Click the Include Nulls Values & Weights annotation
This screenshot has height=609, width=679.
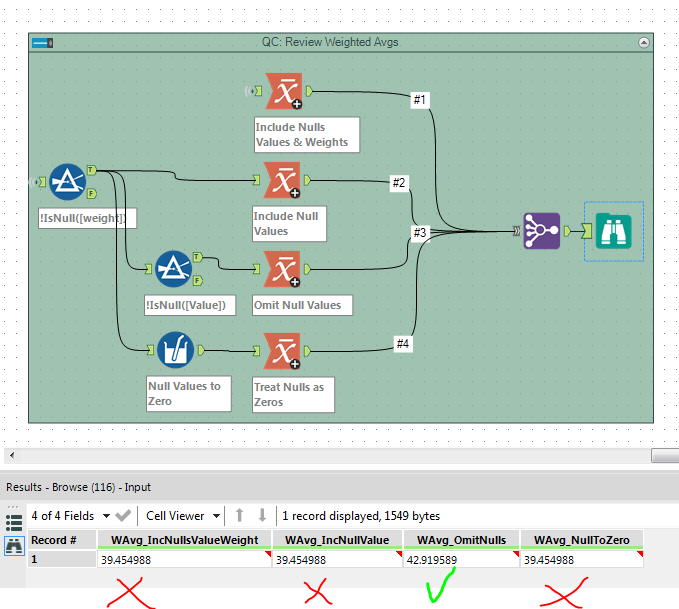click(x=307, y=135)
